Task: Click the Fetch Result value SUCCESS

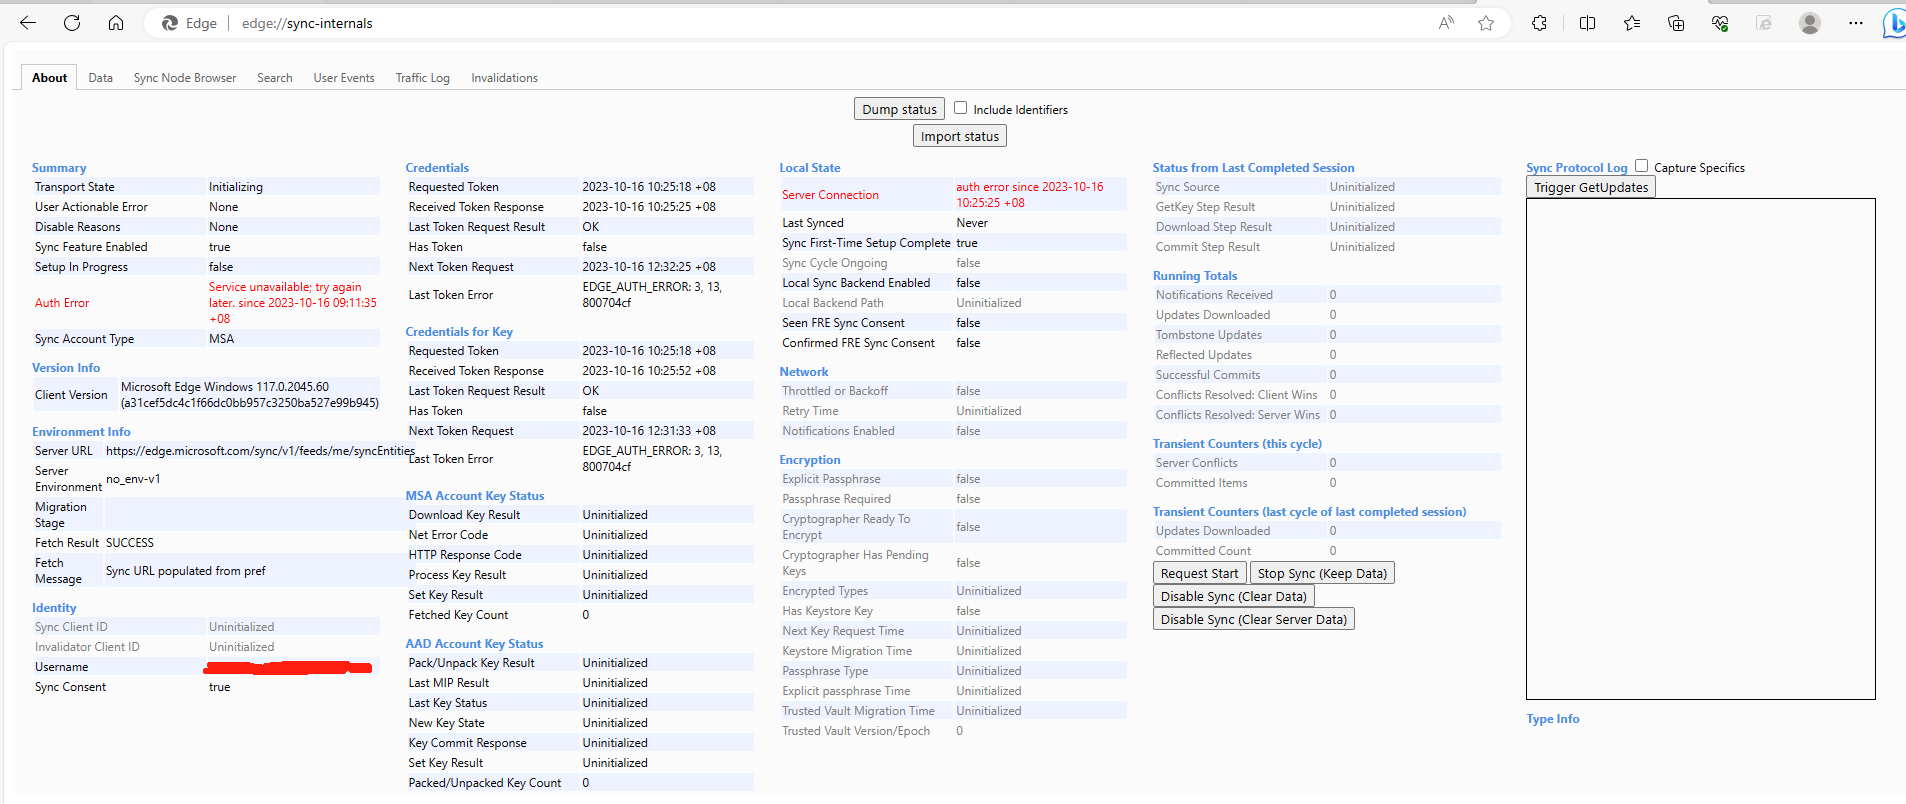Action: click(x=130, y=542)
